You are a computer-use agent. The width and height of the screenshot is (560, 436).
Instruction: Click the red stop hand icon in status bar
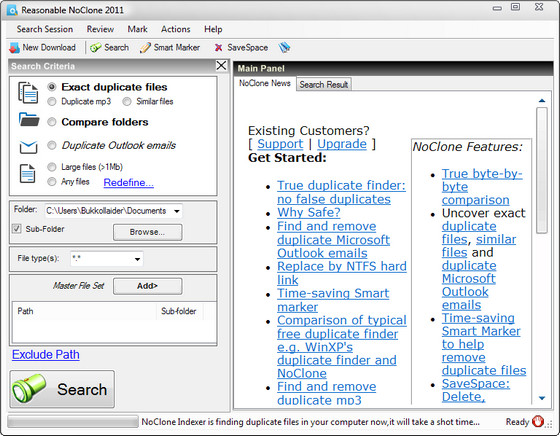pos(537,421)
